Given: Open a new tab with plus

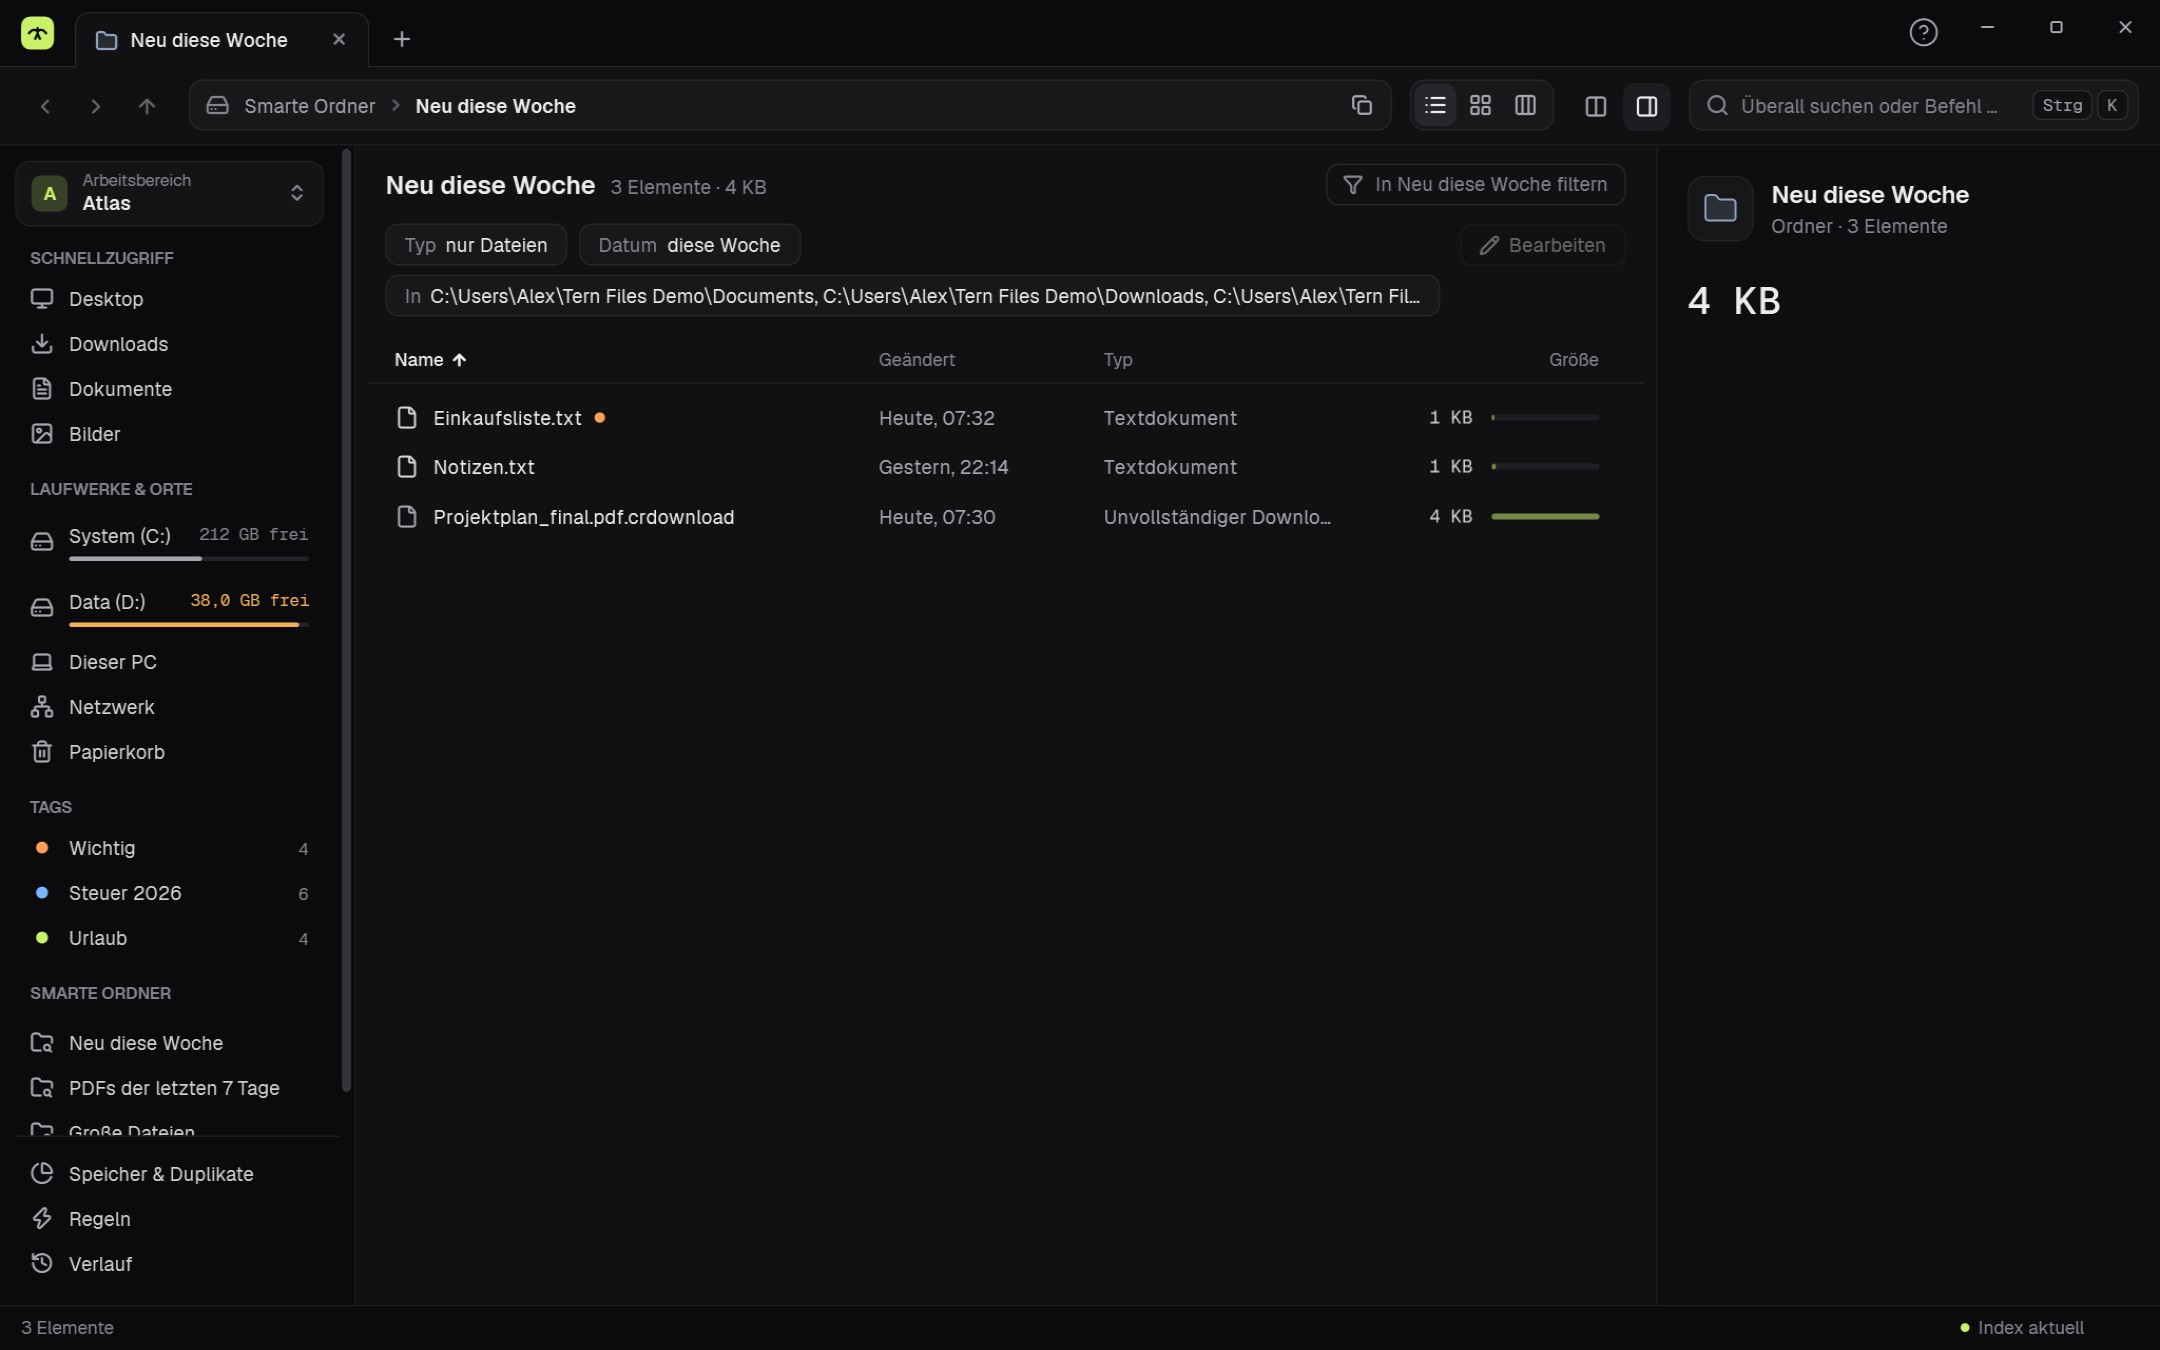Looking at the screenshot, I should (x=402, y=39).
